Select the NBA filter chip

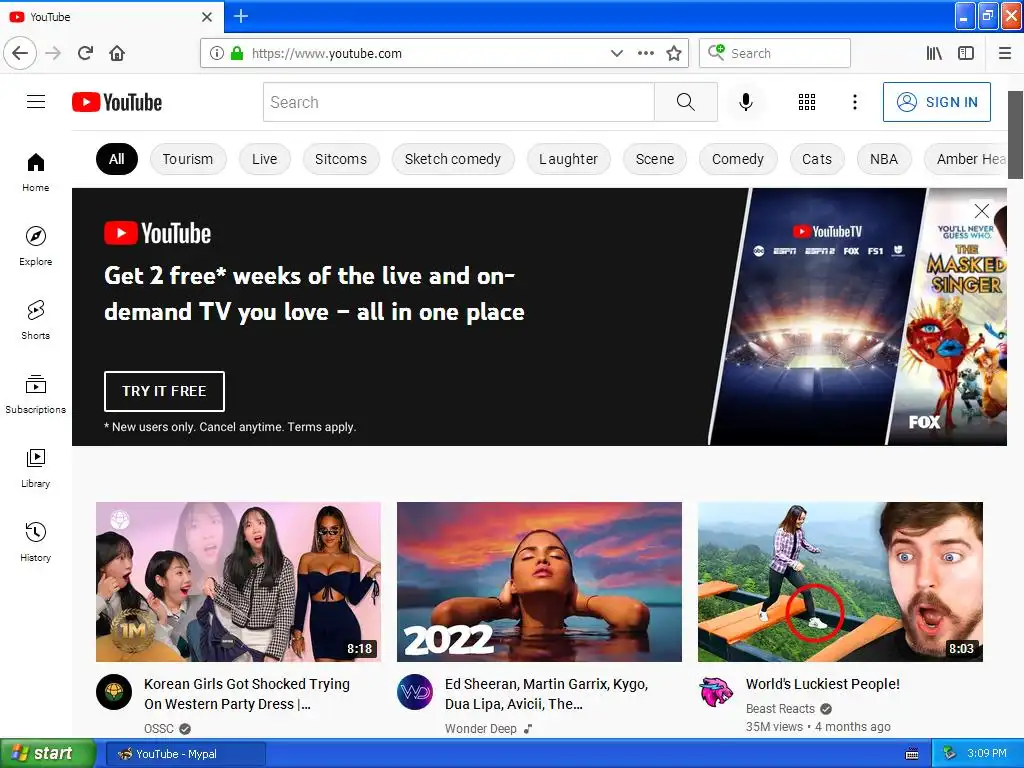(884, 159)
